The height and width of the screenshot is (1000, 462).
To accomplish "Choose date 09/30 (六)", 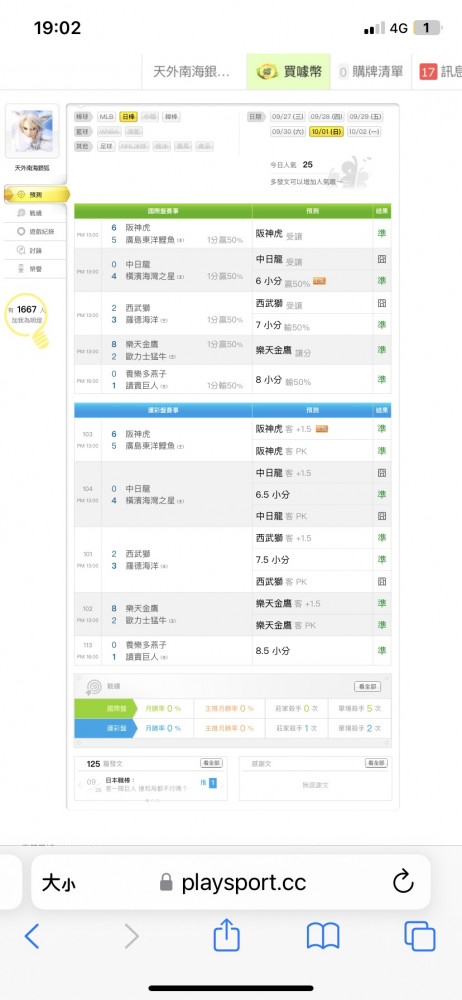I will click(x=287, y=131).
